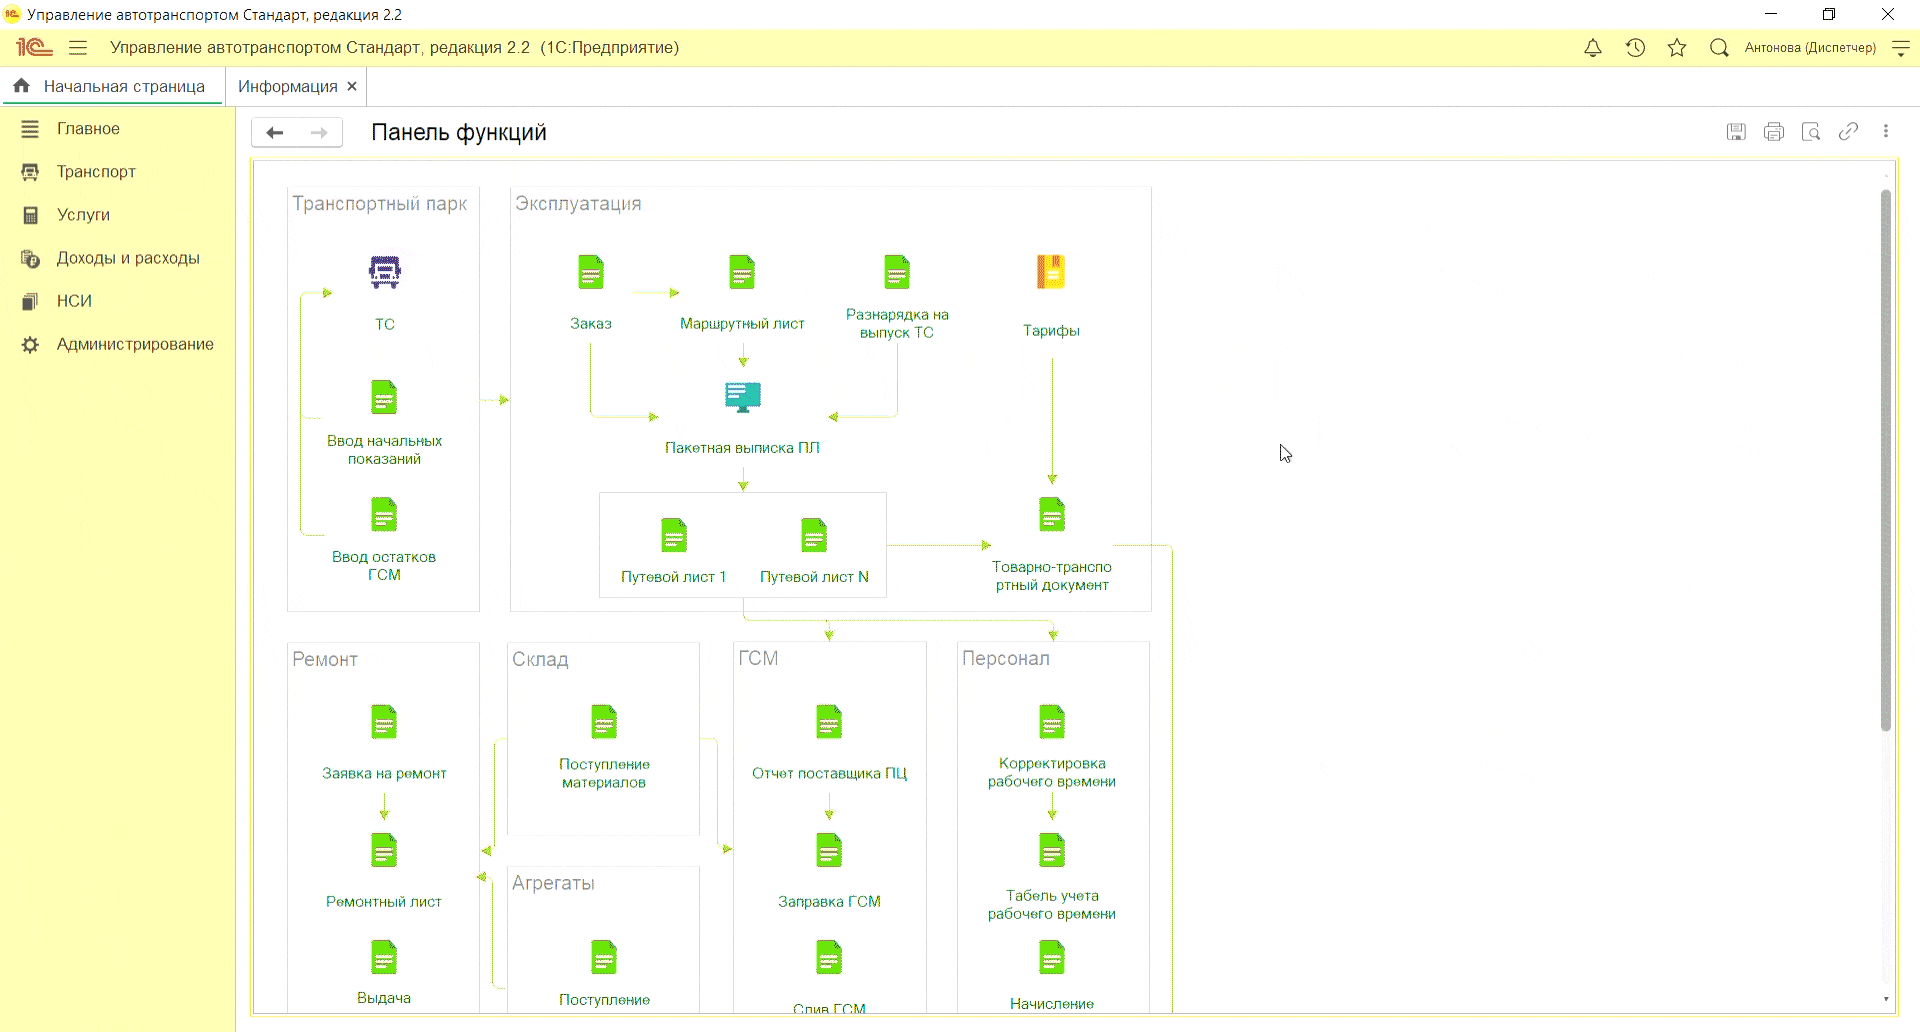This screenshot has height=1032, width=1920.
Task: Click the Ввод начальных показаний document icon
Action: pos(384,397)
